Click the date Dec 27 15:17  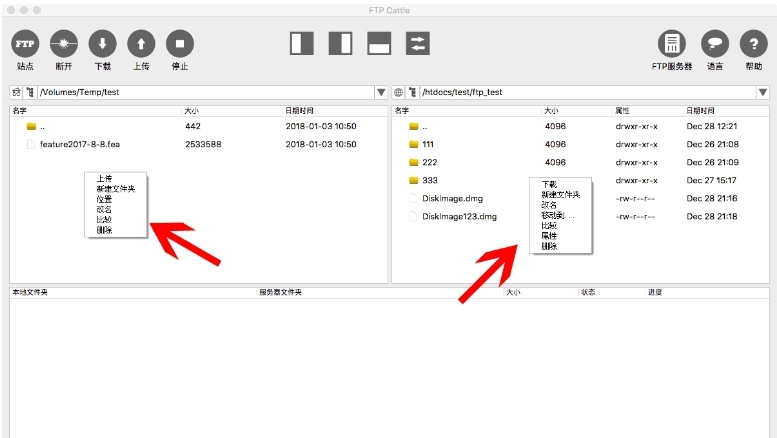712,180
